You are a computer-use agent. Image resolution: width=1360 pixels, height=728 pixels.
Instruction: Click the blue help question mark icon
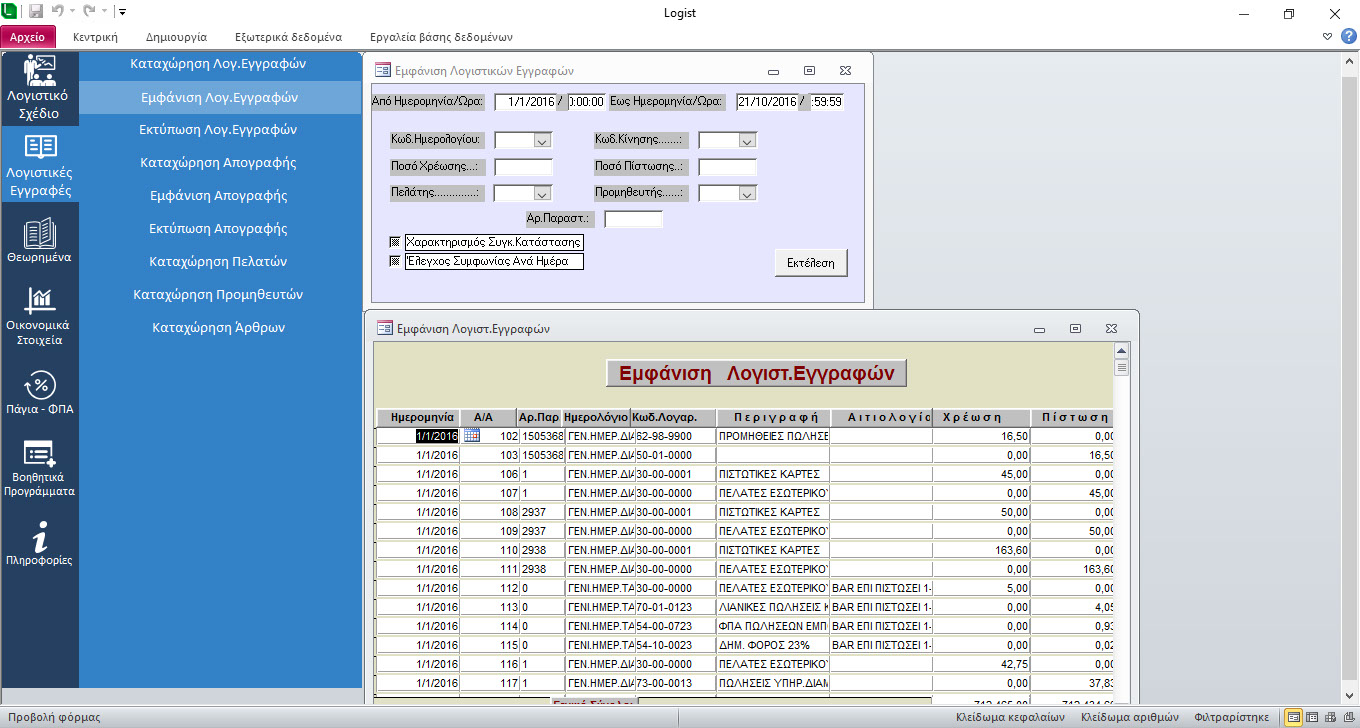click(1348, 37)
